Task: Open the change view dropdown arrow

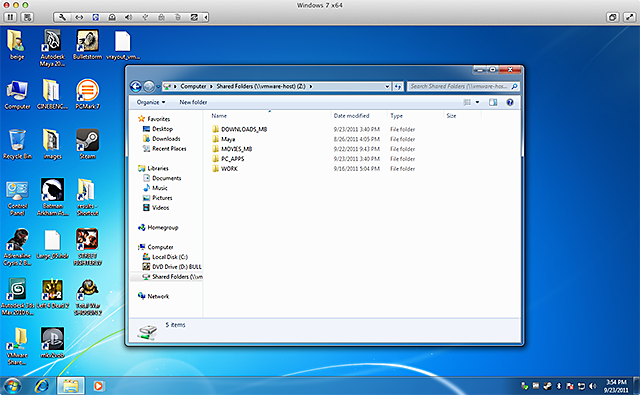Action: tap(478, 102)
